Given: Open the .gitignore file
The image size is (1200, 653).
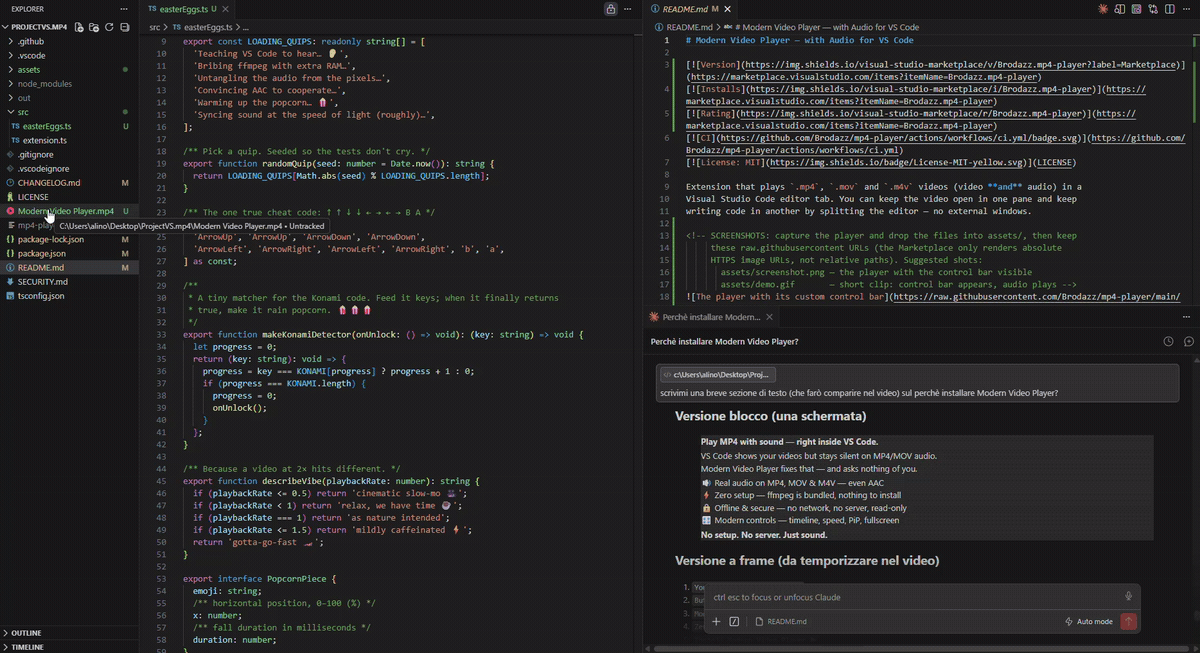Looking at the screenshot, I should point(69,154).
